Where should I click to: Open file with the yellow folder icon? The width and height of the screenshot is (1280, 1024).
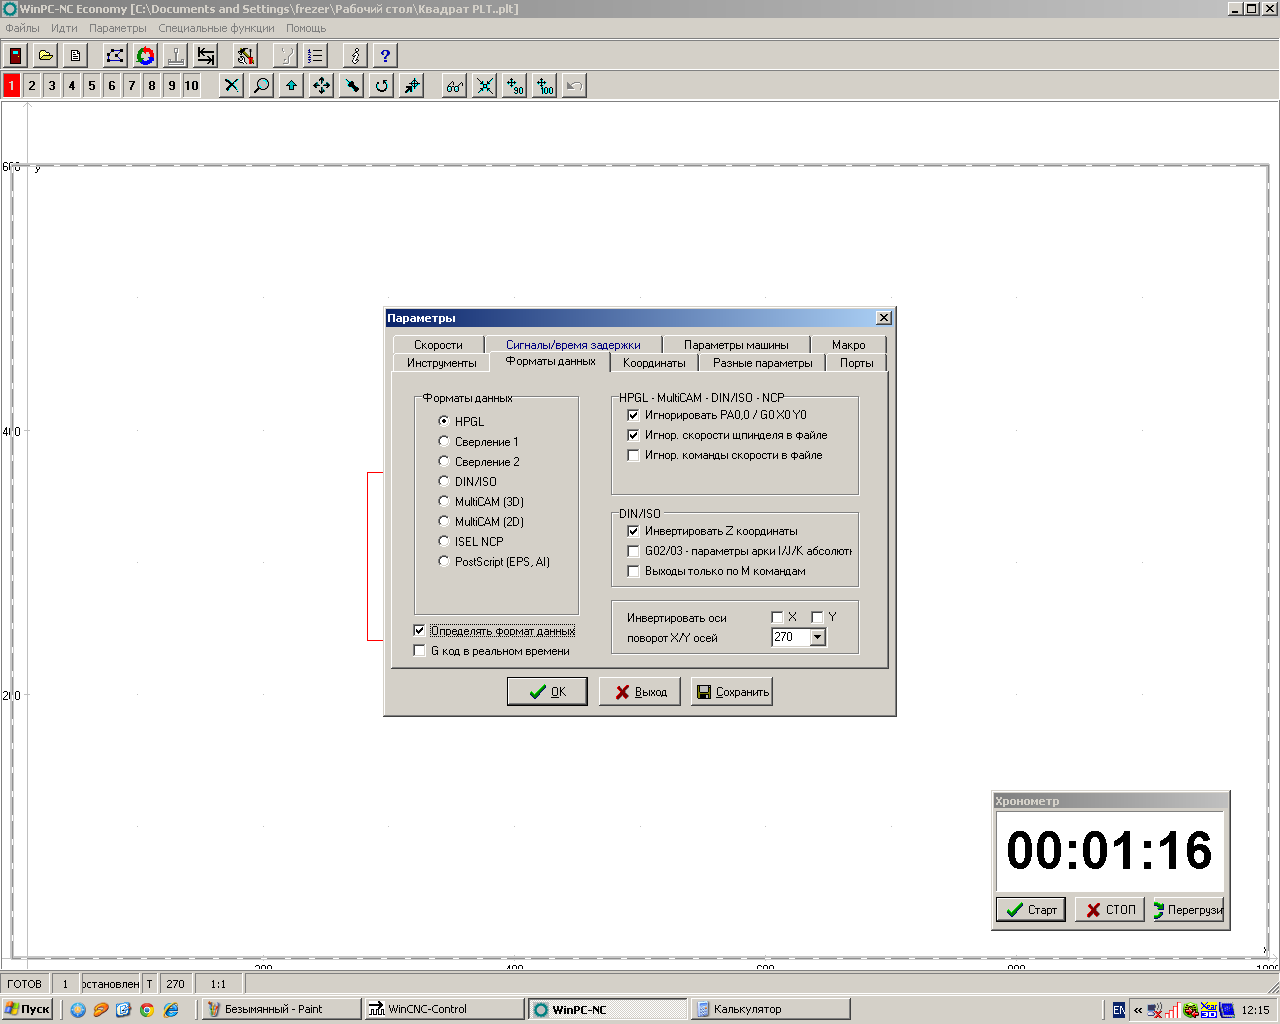point(46,55)
